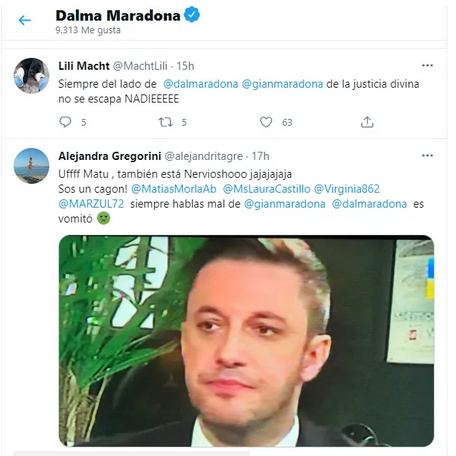Reply to Lili Macht's tweet
456x456 pixels.
[x=65, y=122]
